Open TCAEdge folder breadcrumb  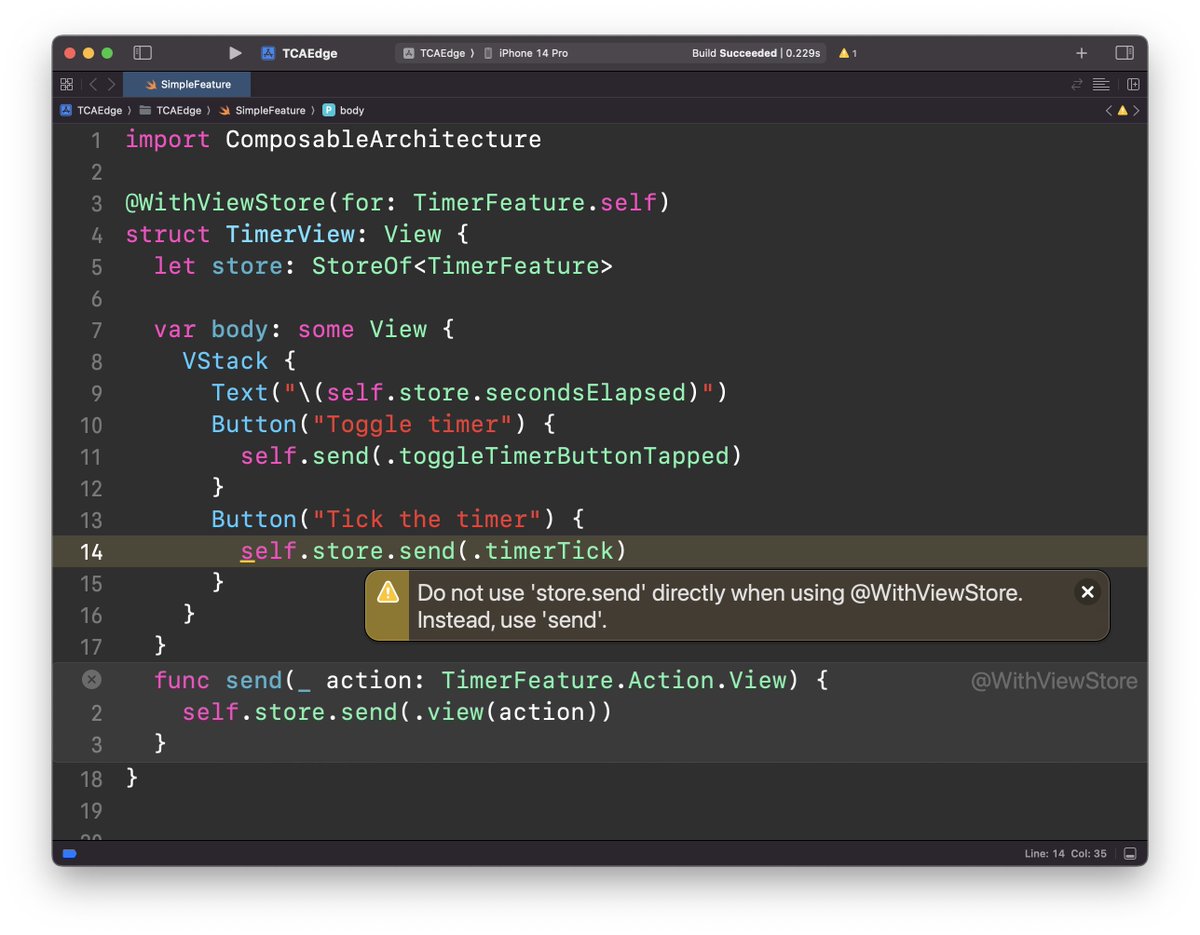(170, 110)
